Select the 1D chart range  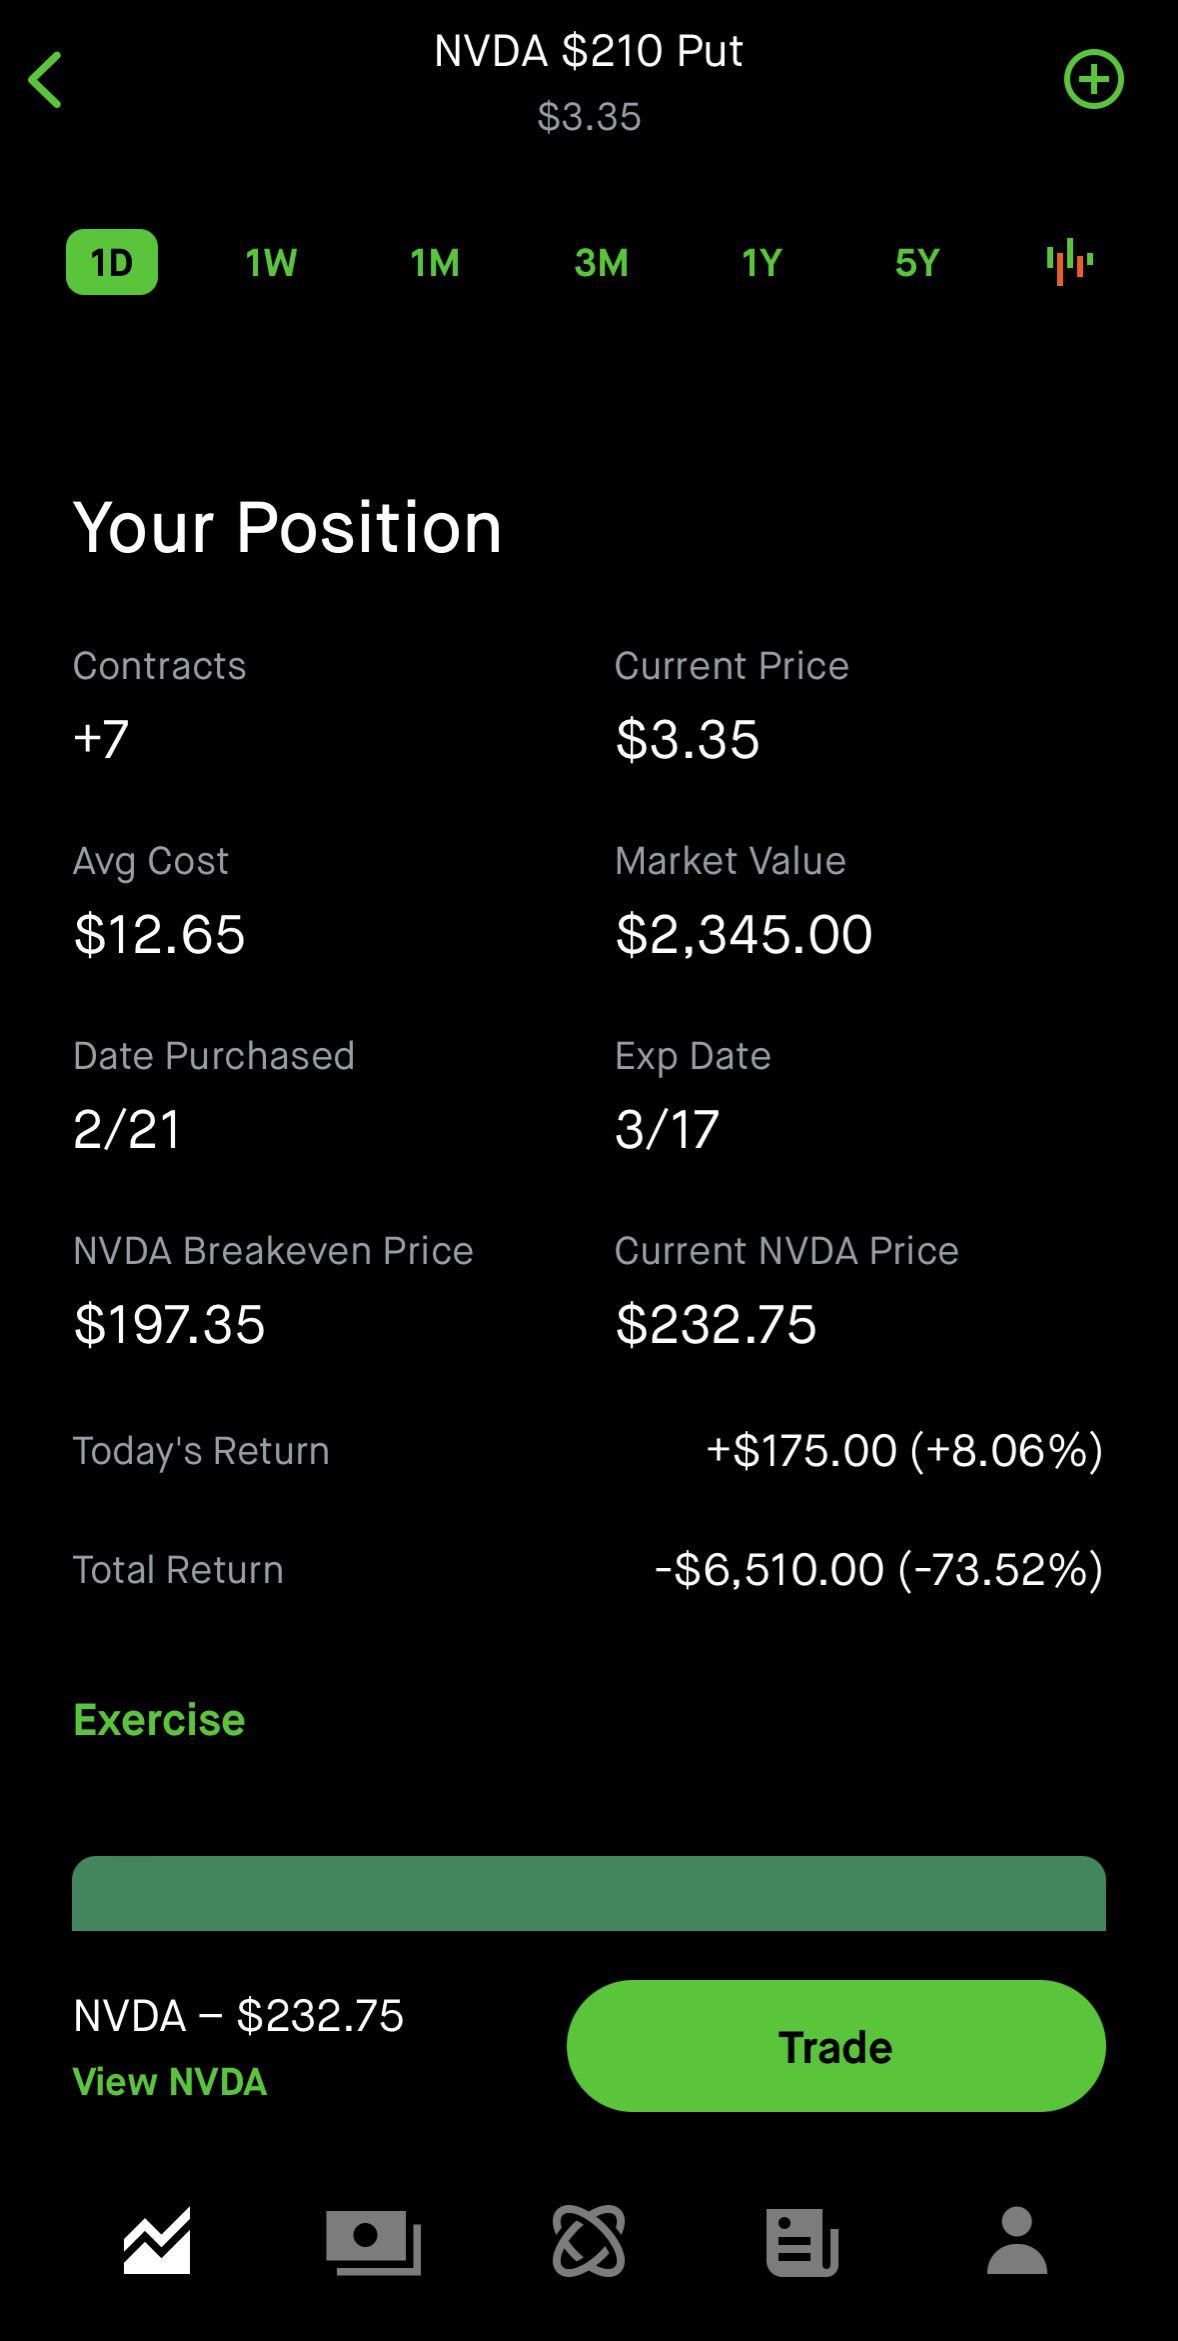pos(112,262)
